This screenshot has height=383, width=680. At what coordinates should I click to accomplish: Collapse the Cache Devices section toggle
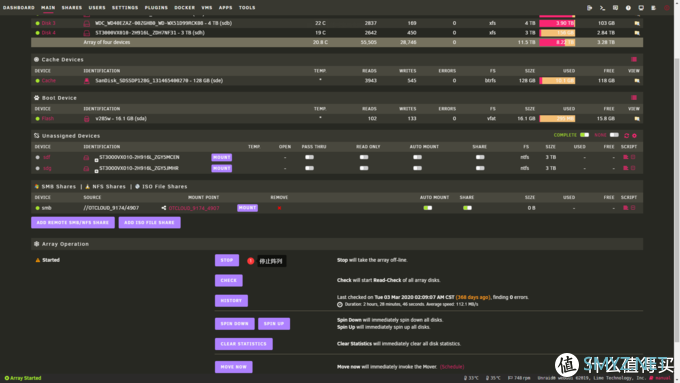point(634,59)
